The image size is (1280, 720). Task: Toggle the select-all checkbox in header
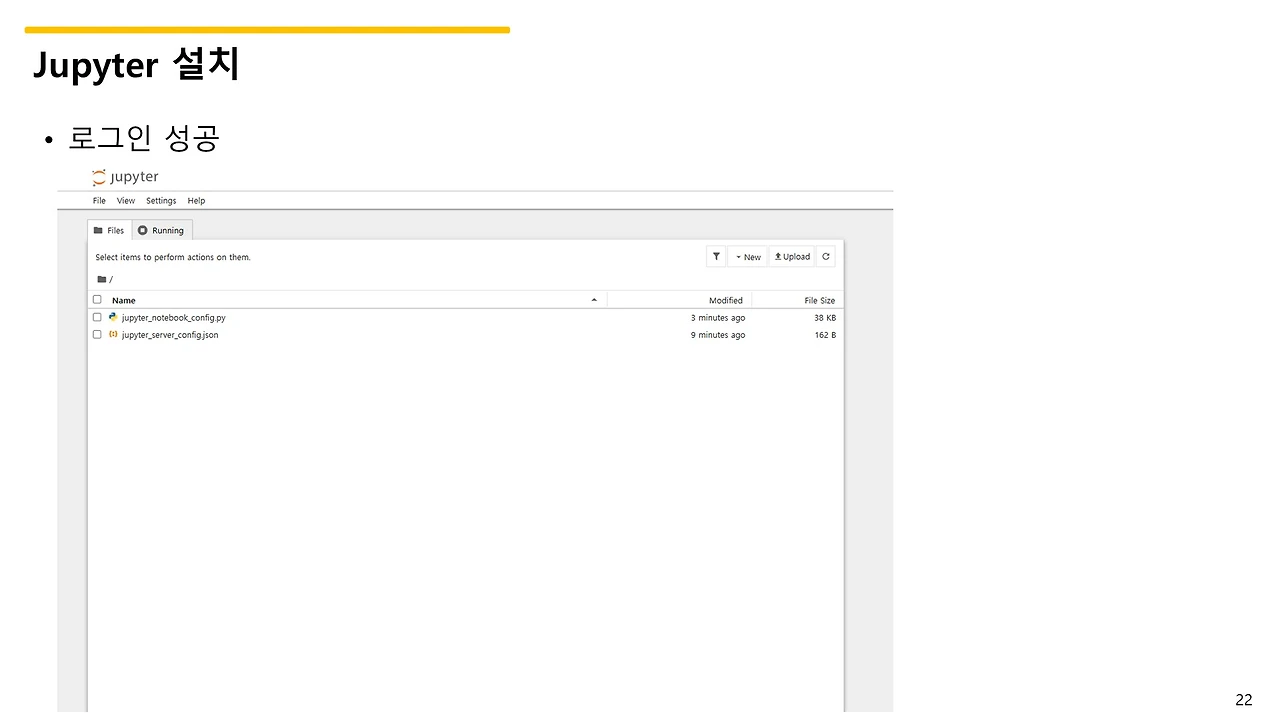point(97,299)
